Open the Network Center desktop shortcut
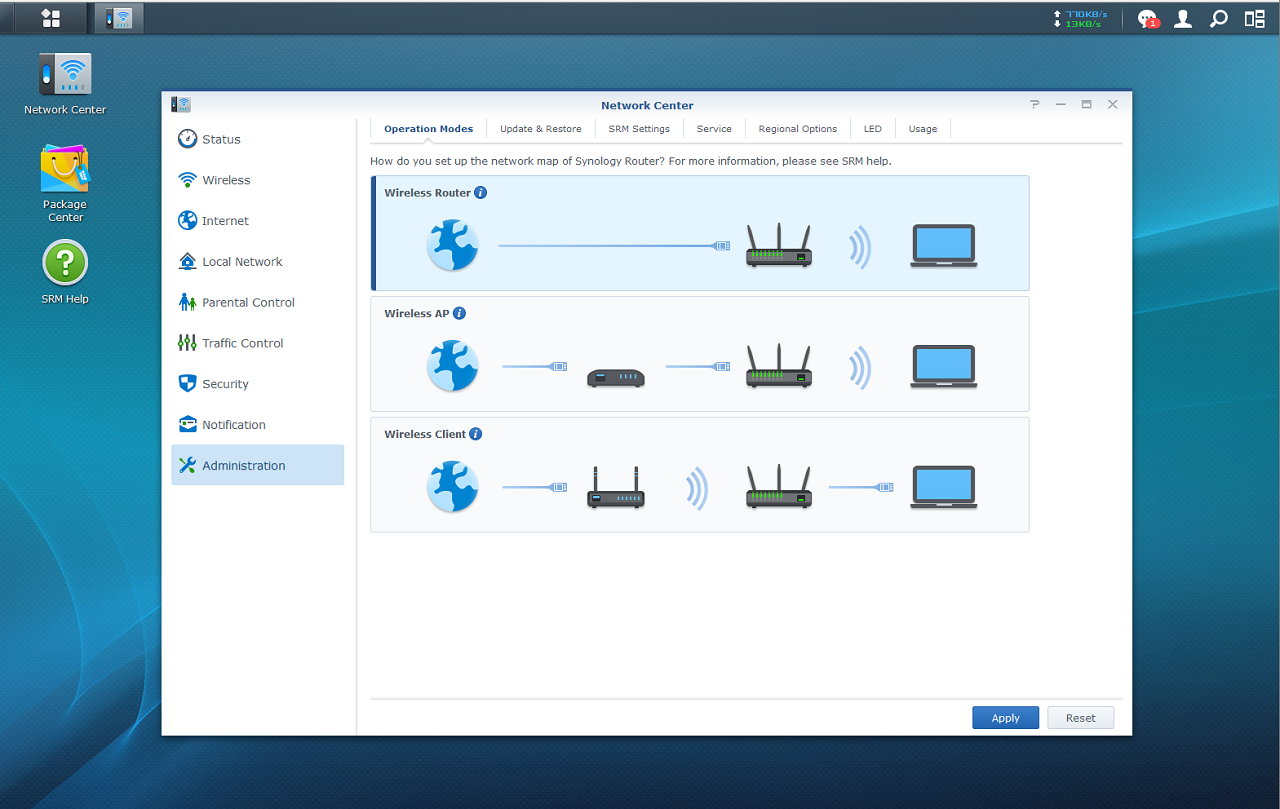 tap(65, 84)
